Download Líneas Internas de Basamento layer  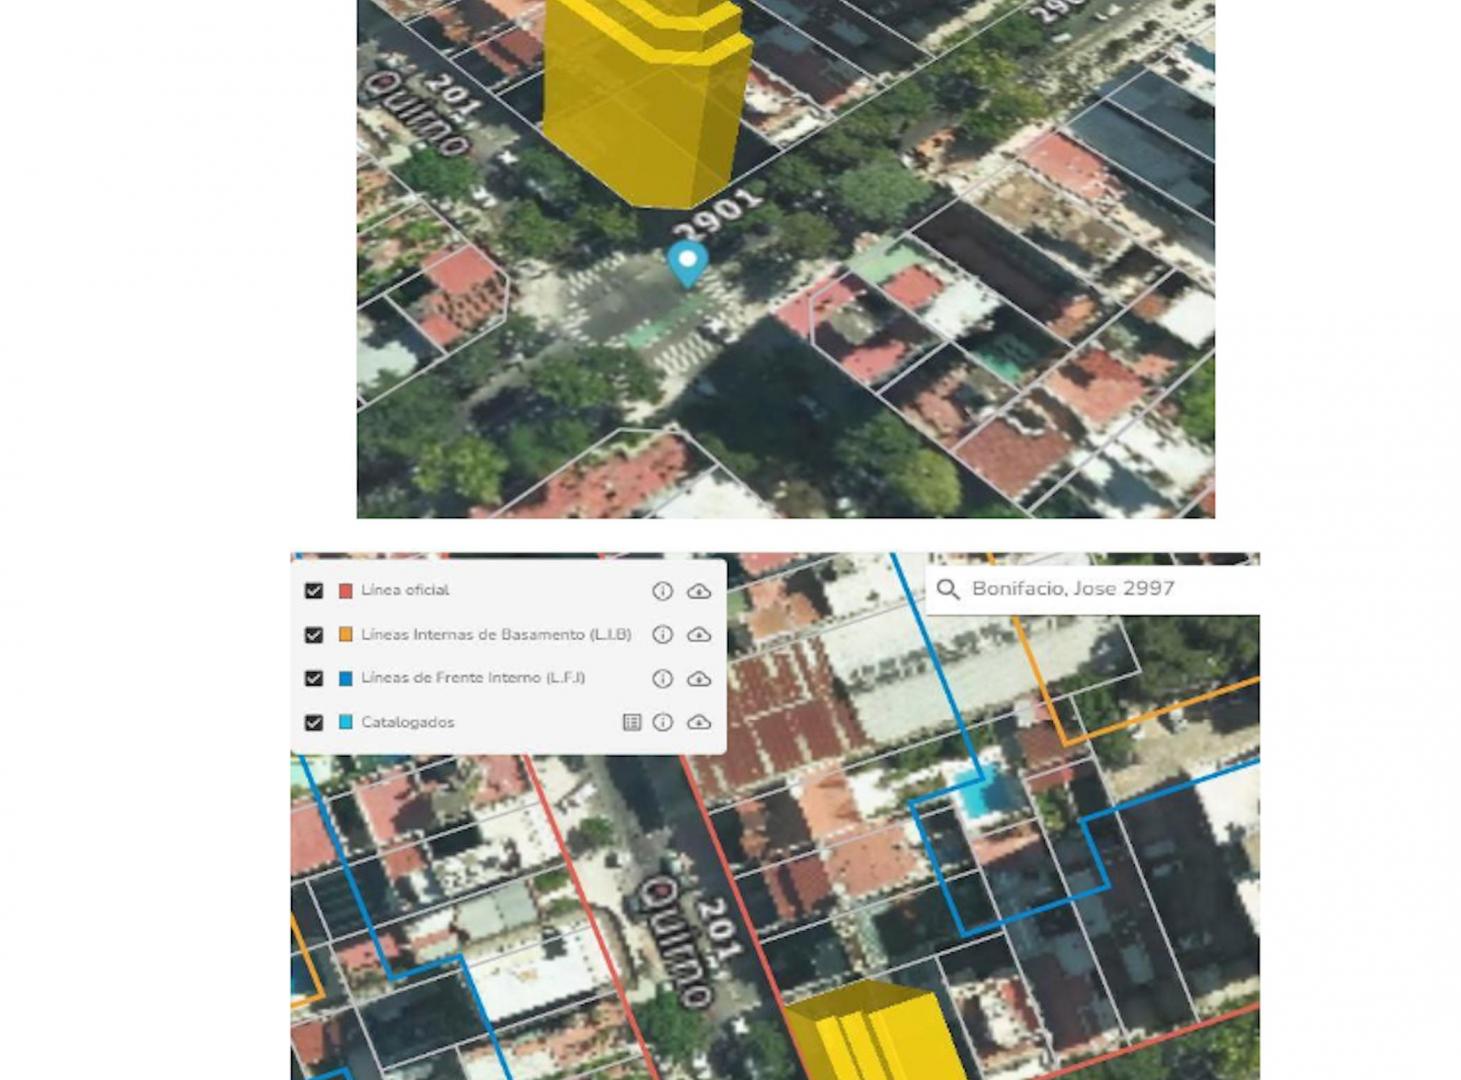pos(699,635)
